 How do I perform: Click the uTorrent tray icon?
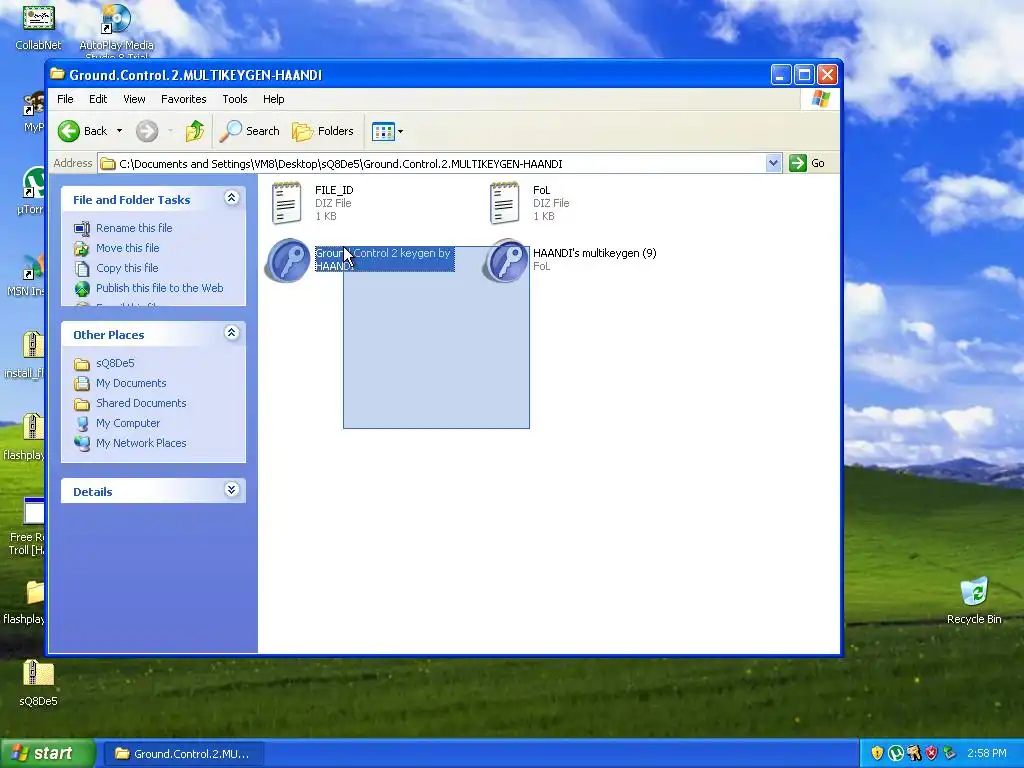[x=895, y=754]
